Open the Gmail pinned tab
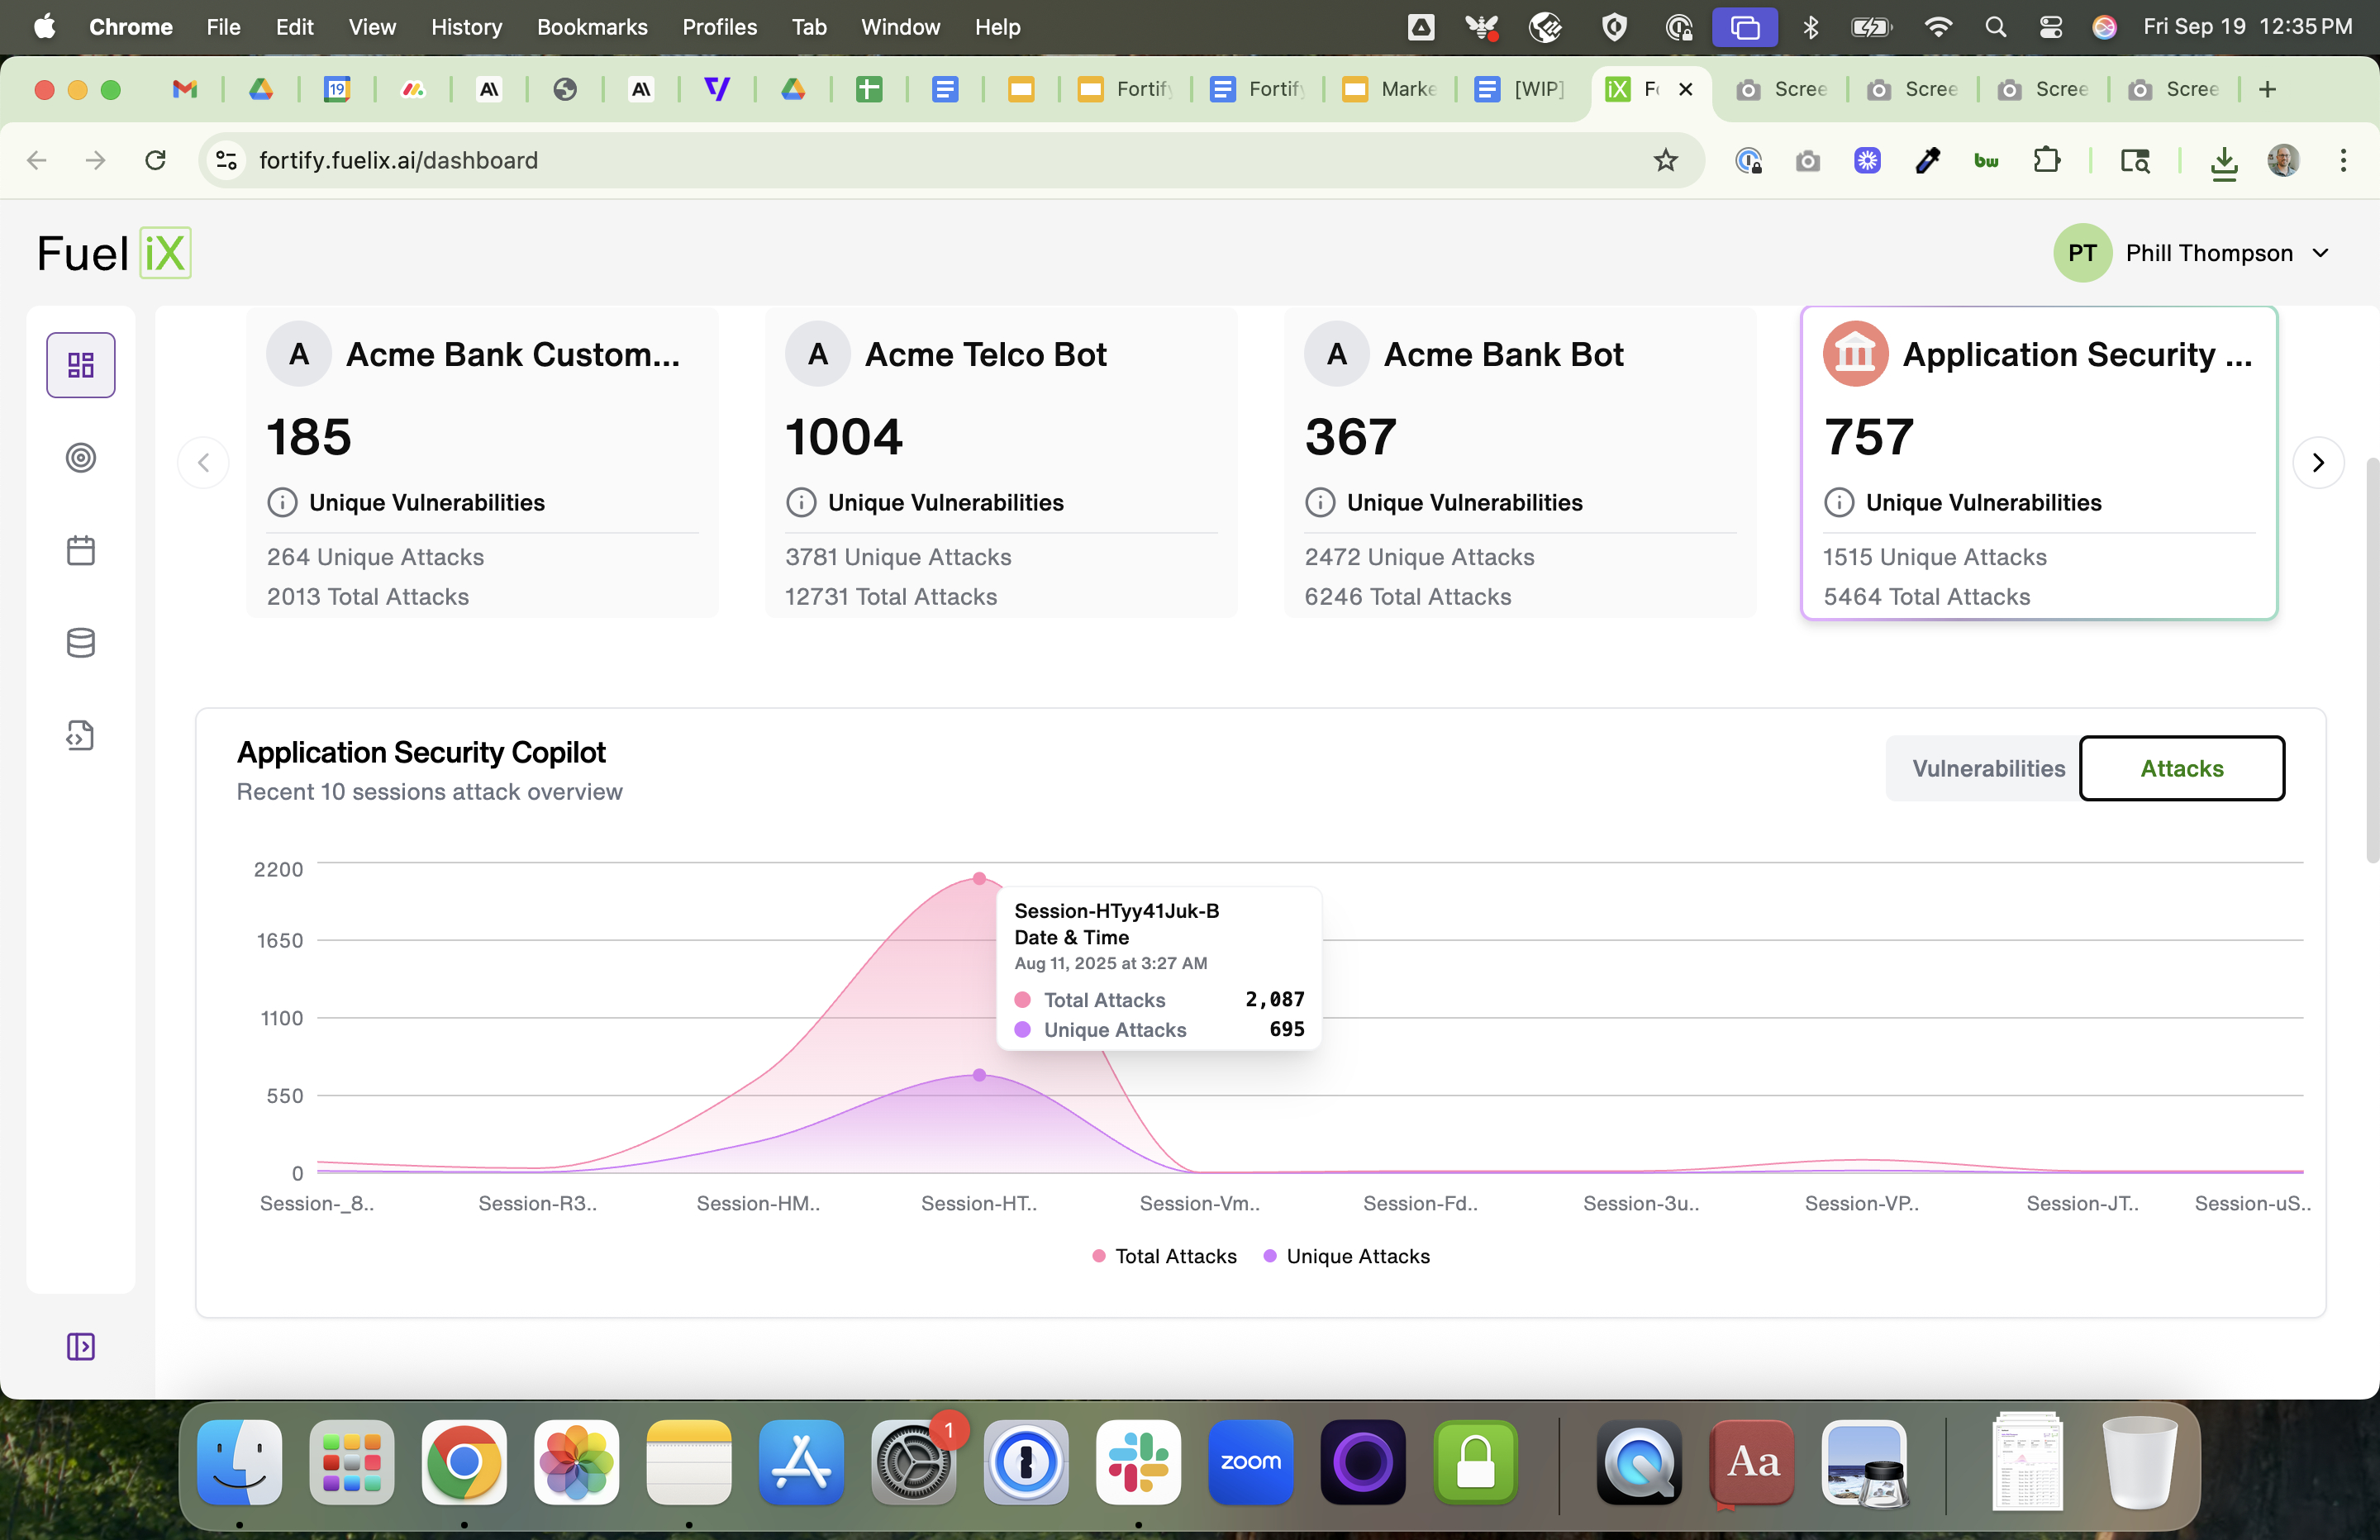This screenshot has height=1540, width=2380. click(184, 90)
